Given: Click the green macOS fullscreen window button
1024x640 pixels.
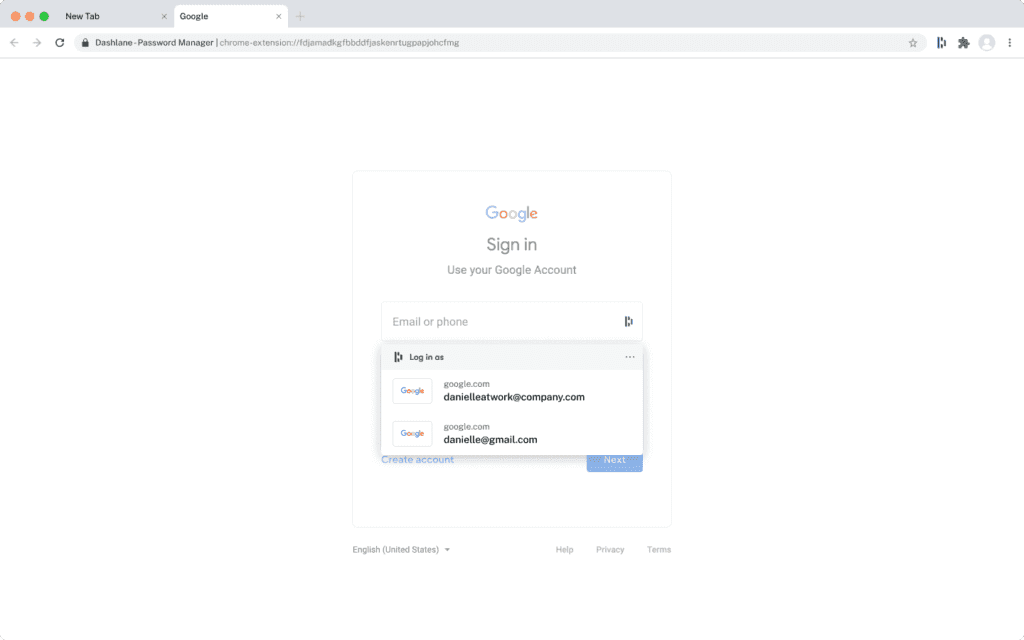Looking at the screenshot, I should click(44, 16).
